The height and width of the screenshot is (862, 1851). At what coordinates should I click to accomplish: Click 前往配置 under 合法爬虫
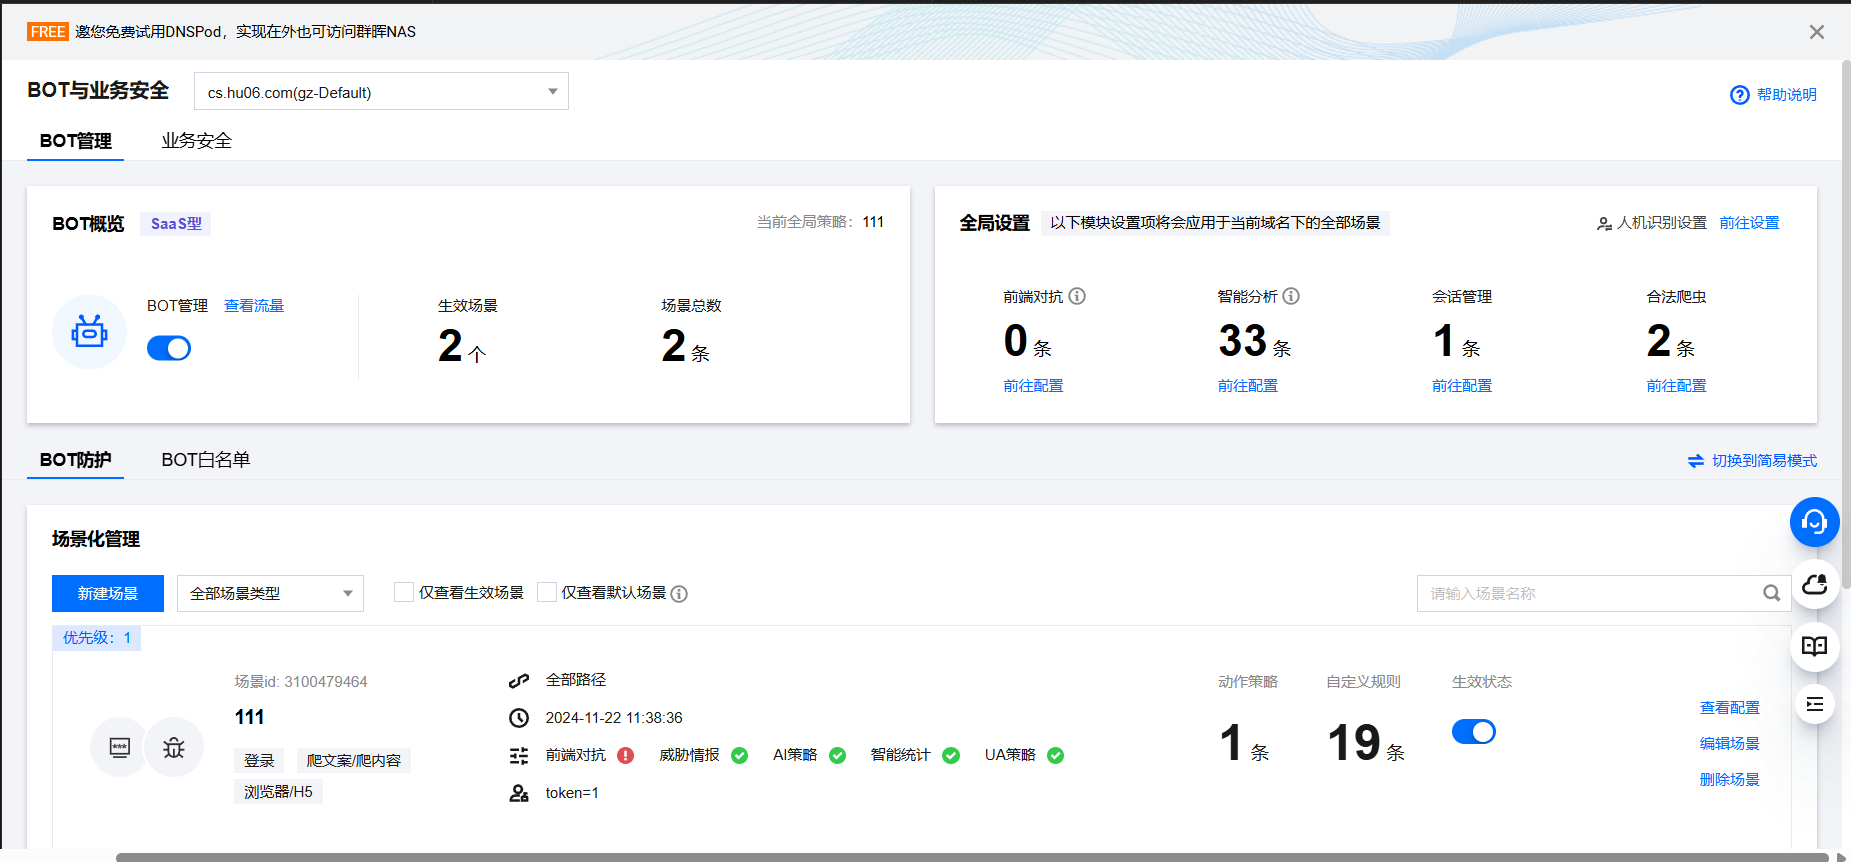coord(1676,386)
